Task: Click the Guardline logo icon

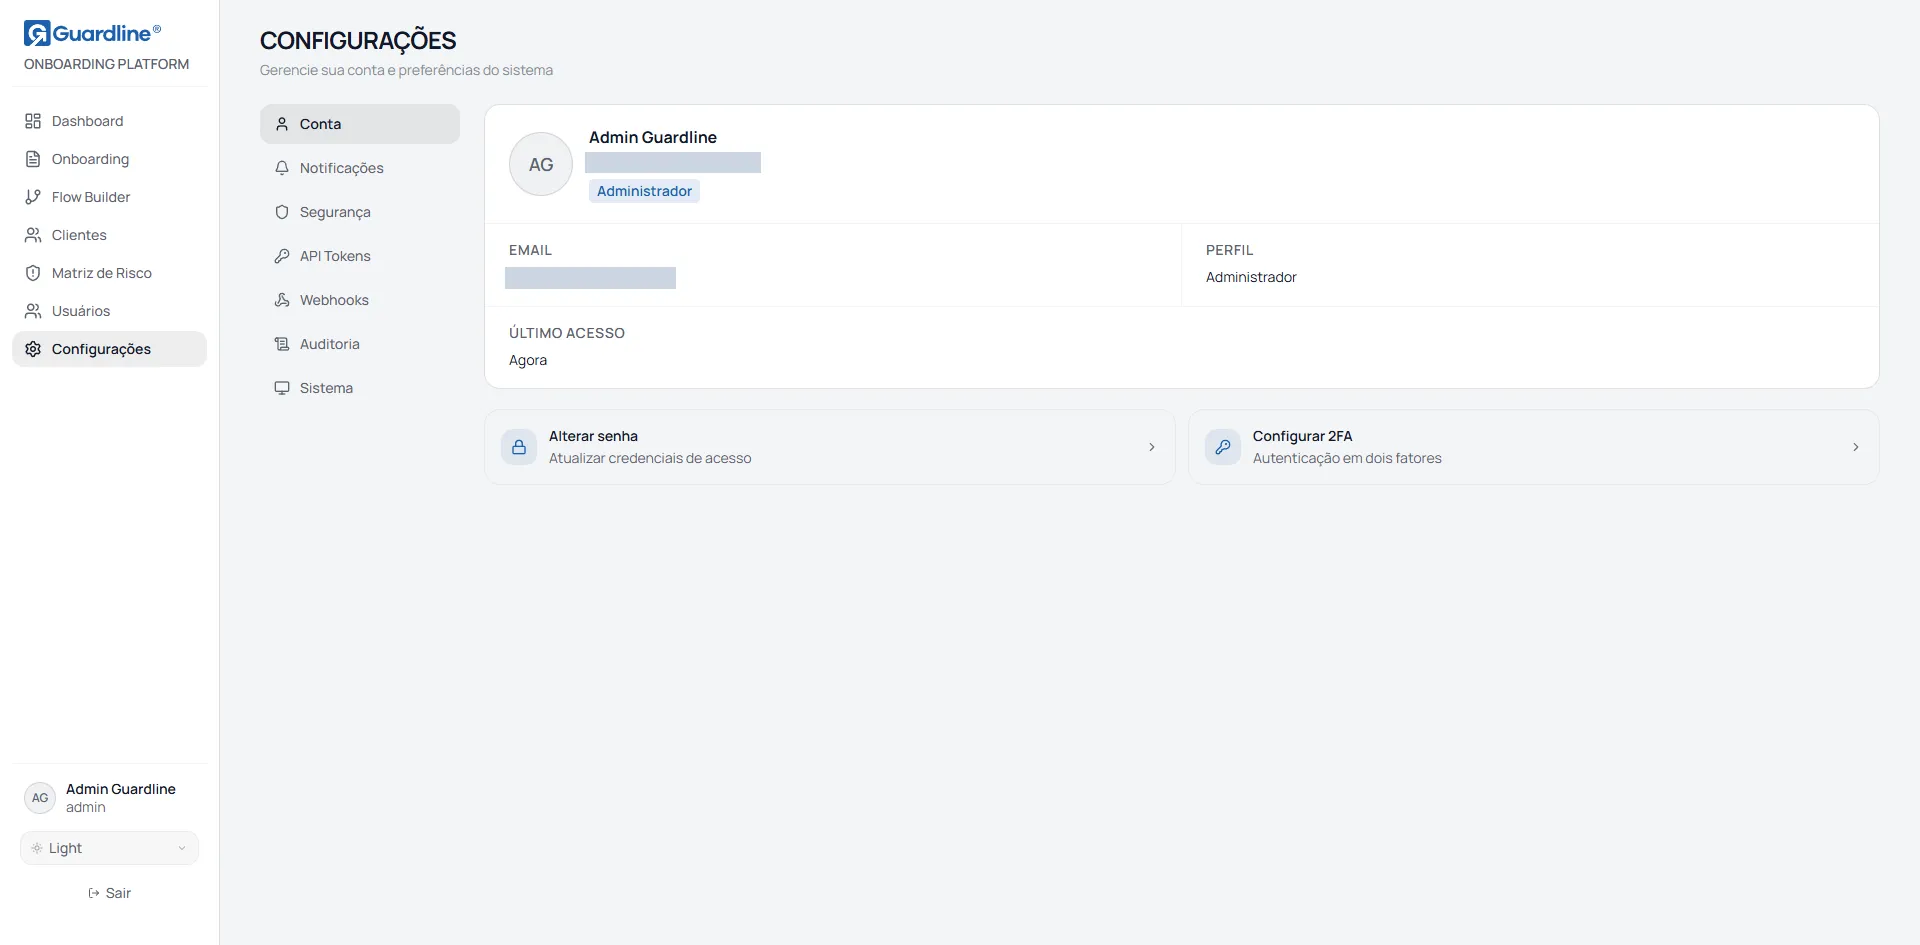Action: click(37, 33)
